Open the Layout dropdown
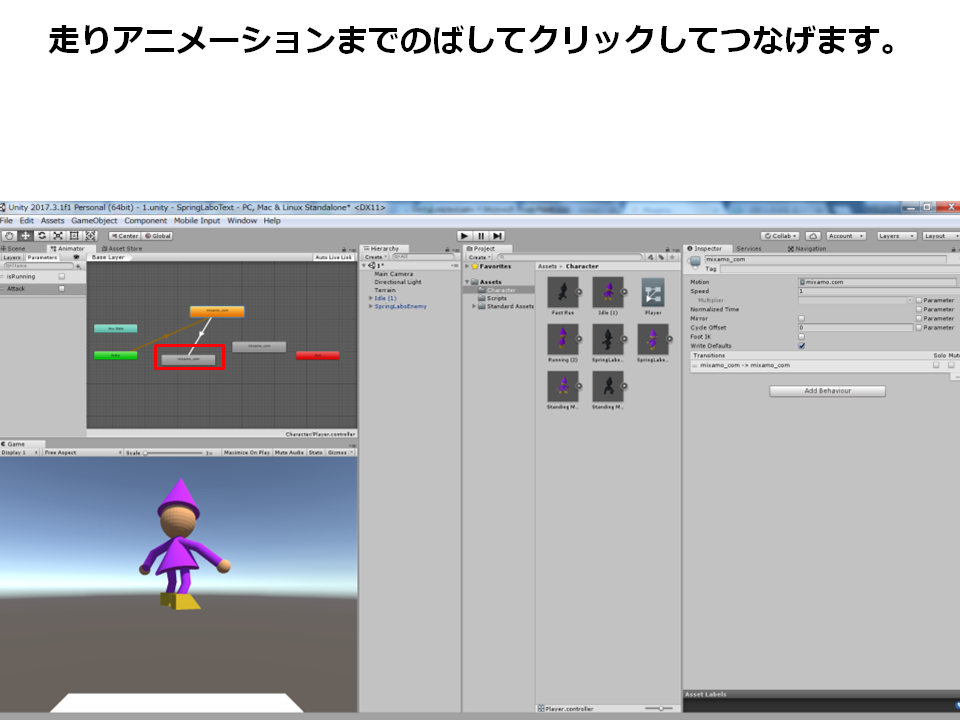Viewport: 960px width, 720px height. tap(941, 236)
